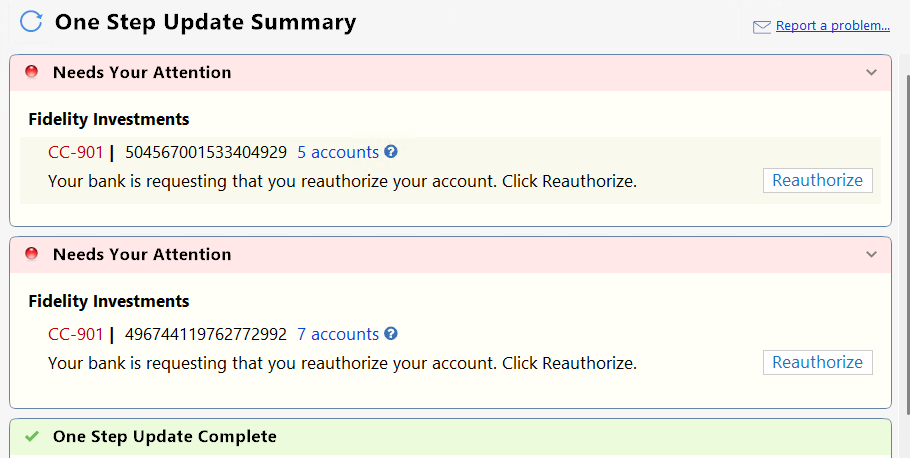Click the help icon next to 7 accounts
This screenshot has height=458, width=910.
click(391, 334)
